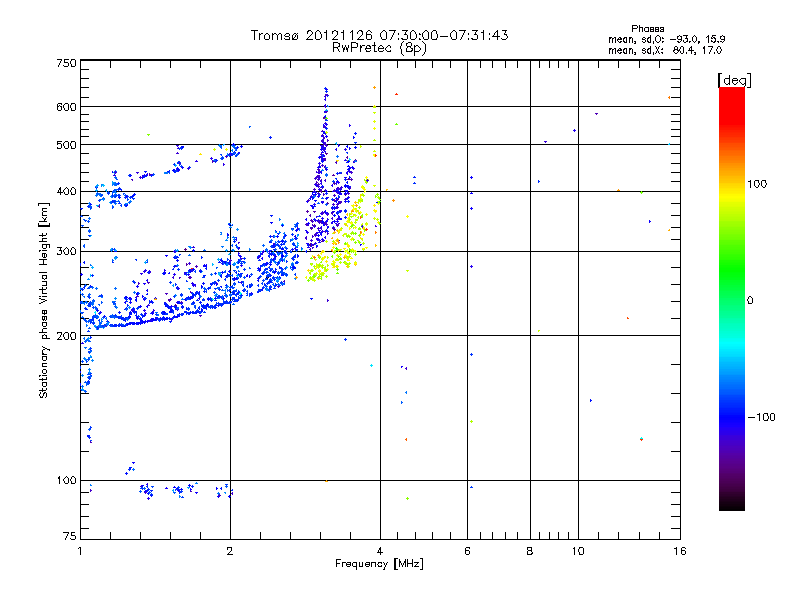Click the y-axis tick label '500'
The image size is (800, 600).
pos(66,145)
